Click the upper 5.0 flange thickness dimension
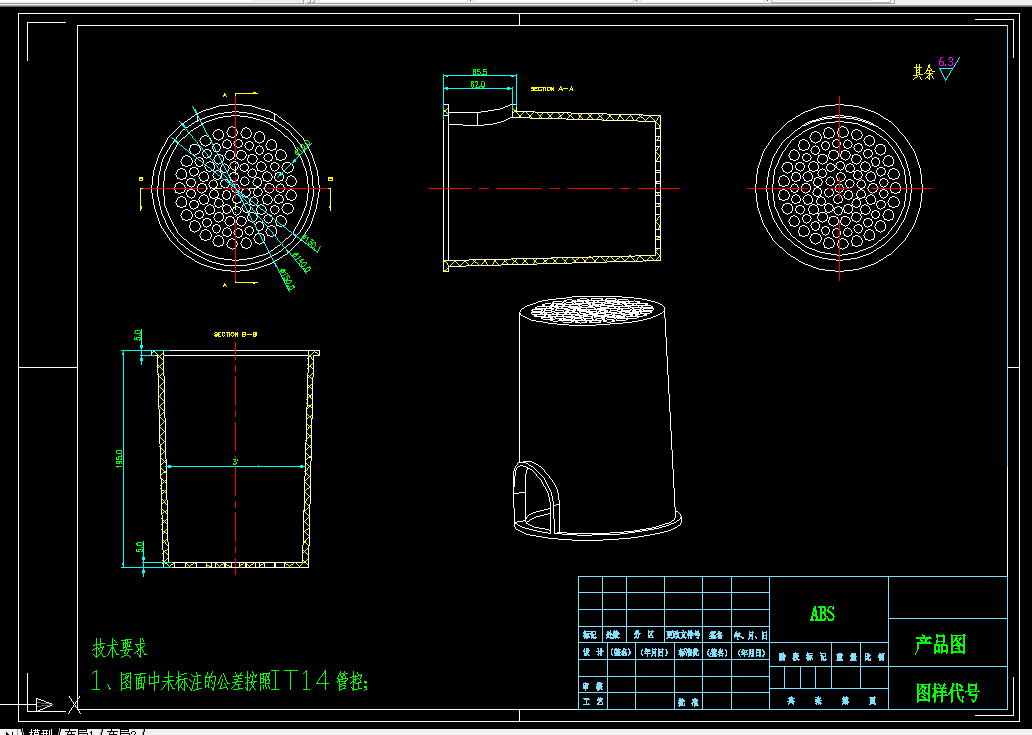The height and width of the screenshot is (735, 1032). click(139, 335)
